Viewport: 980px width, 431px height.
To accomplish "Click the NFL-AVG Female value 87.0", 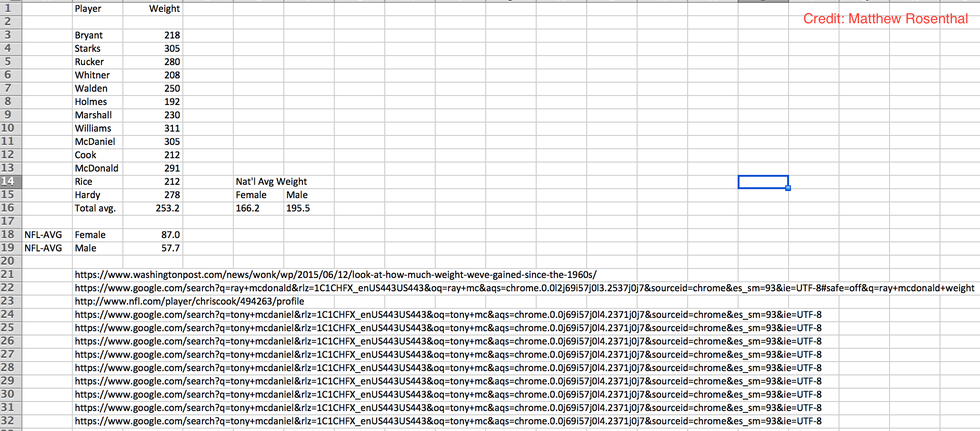I will [168, 234].
